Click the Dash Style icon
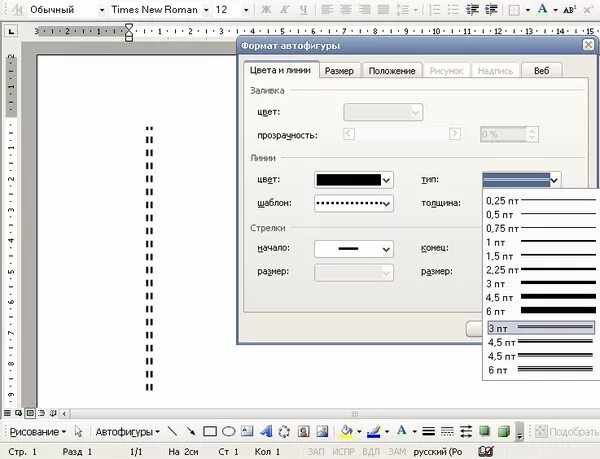 (x=447, y=431)
